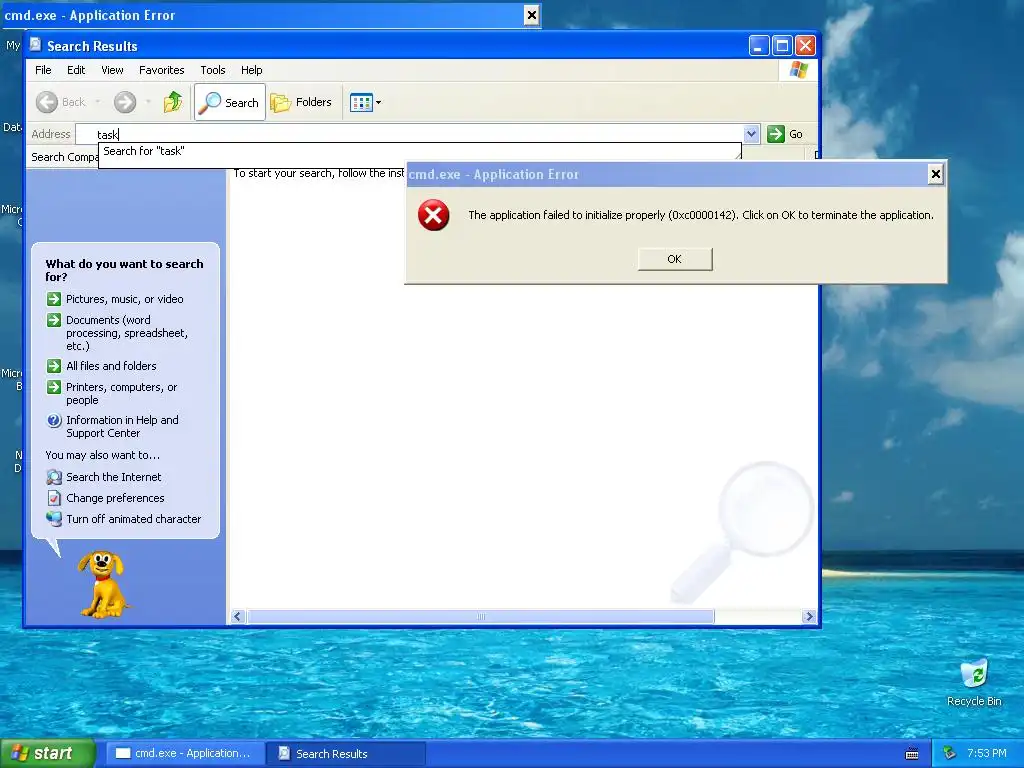Click the red error icon in dialog

pos(434,216)
